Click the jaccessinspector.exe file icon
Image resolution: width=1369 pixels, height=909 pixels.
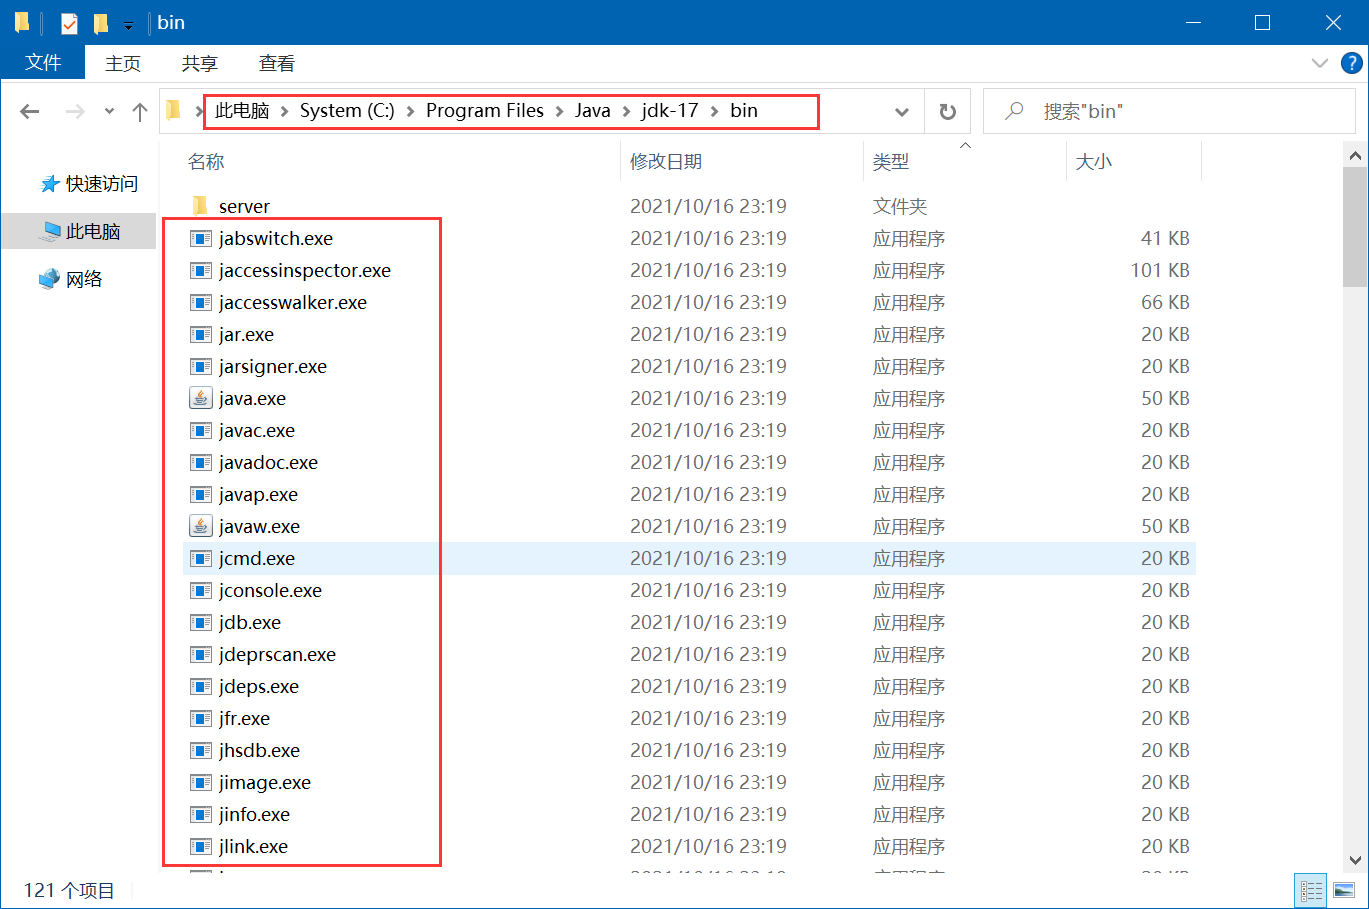click(201, 270)
